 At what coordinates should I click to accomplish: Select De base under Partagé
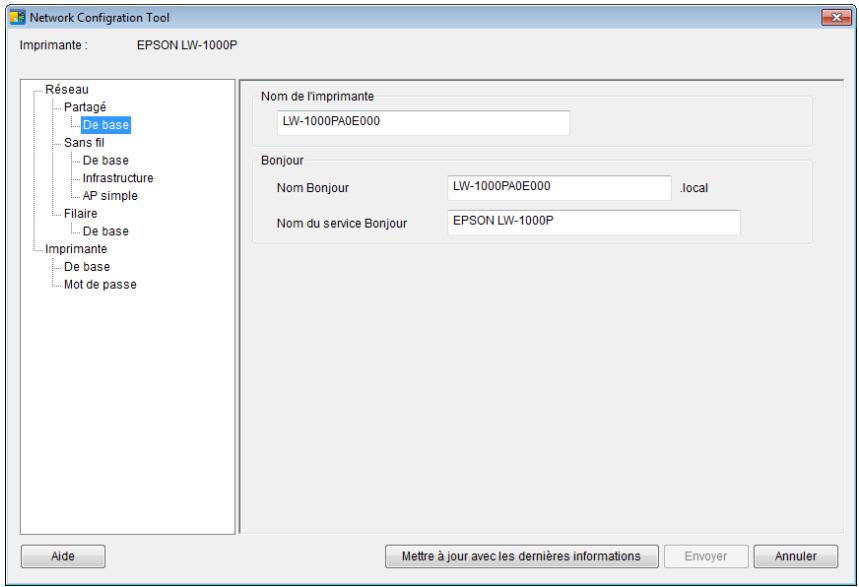pos(106,125)
